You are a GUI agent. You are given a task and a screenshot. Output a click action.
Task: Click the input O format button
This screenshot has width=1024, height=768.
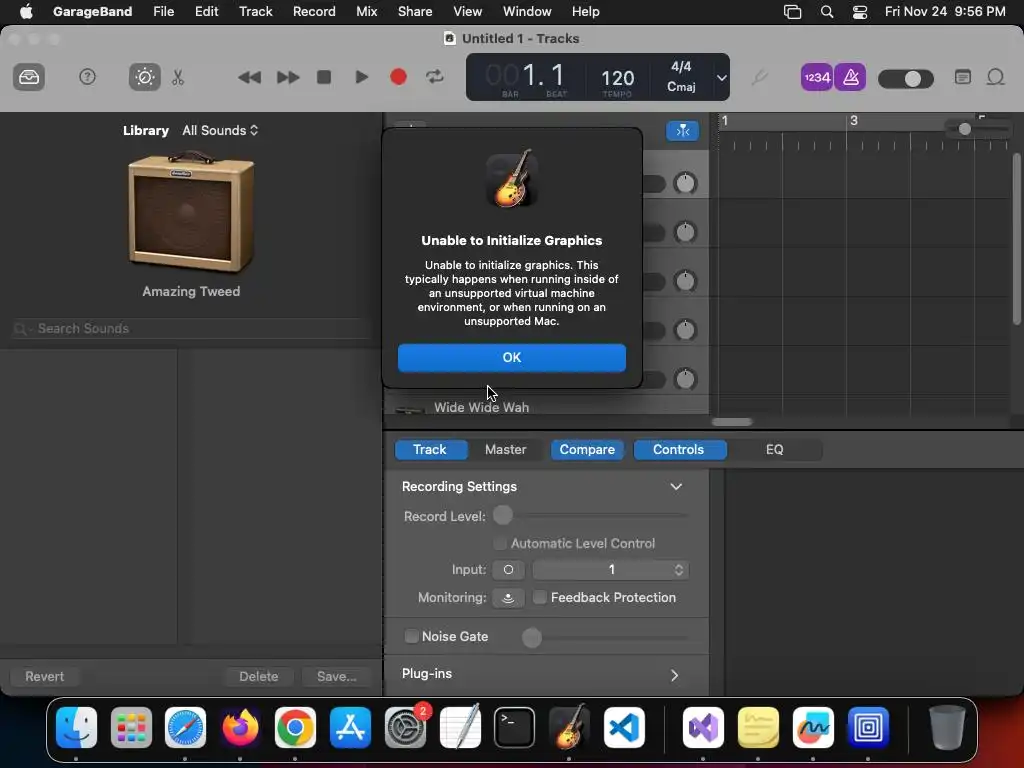click(508, 569)
